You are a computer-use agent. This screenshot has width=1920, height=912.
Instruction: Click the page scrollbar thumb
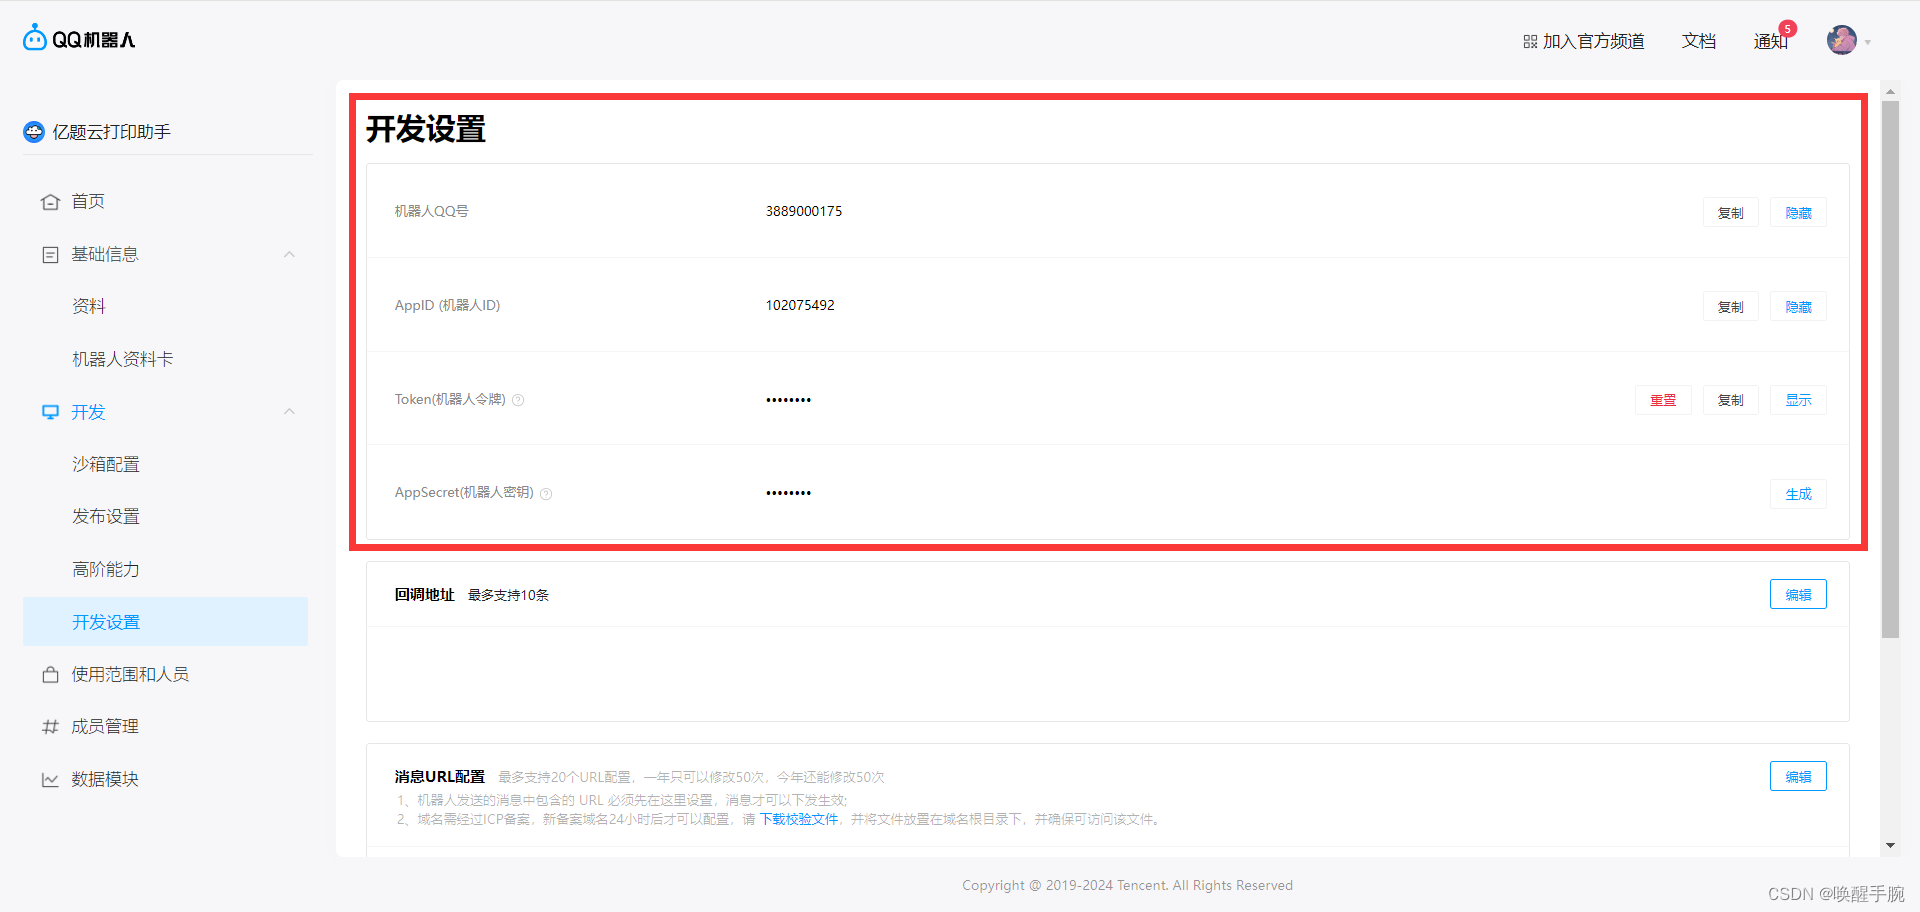click(x=1890, y=368)
